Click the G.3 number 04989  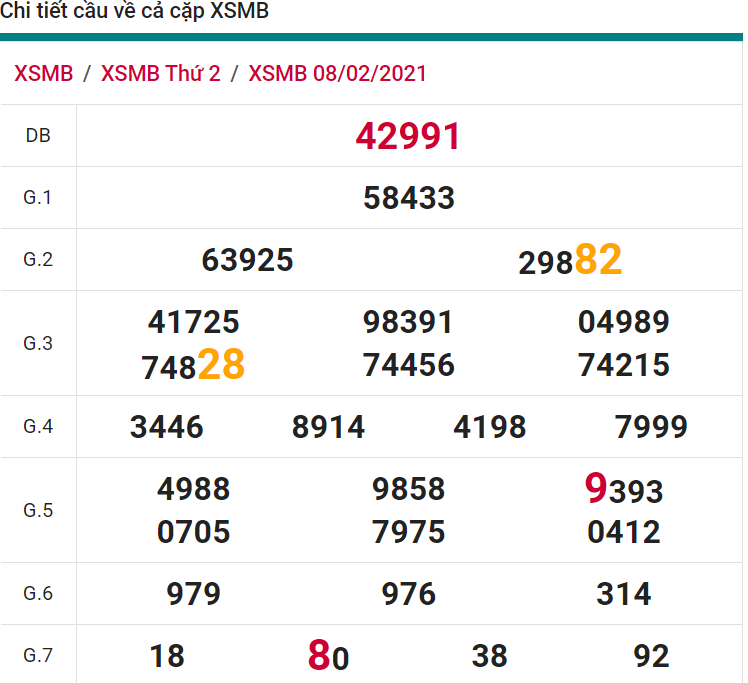(623, 322)
